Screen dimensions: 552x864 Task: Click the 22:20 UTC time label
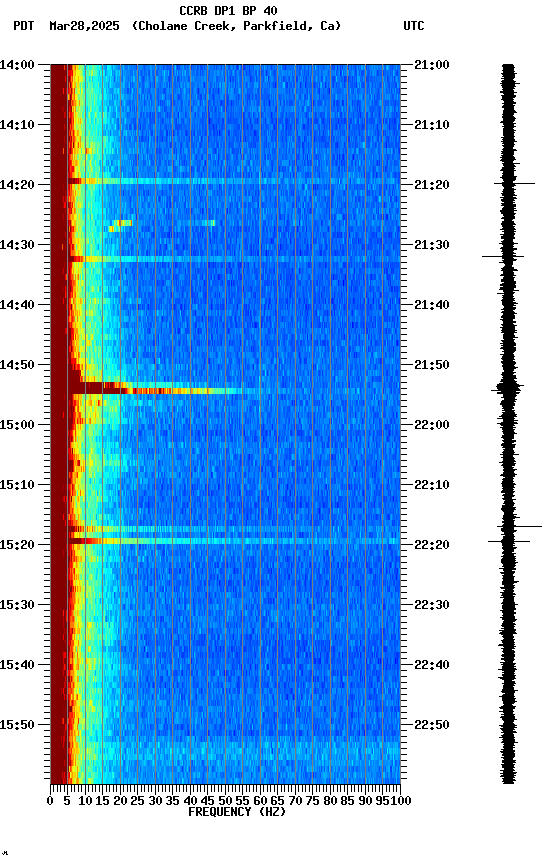coord(432,545)
